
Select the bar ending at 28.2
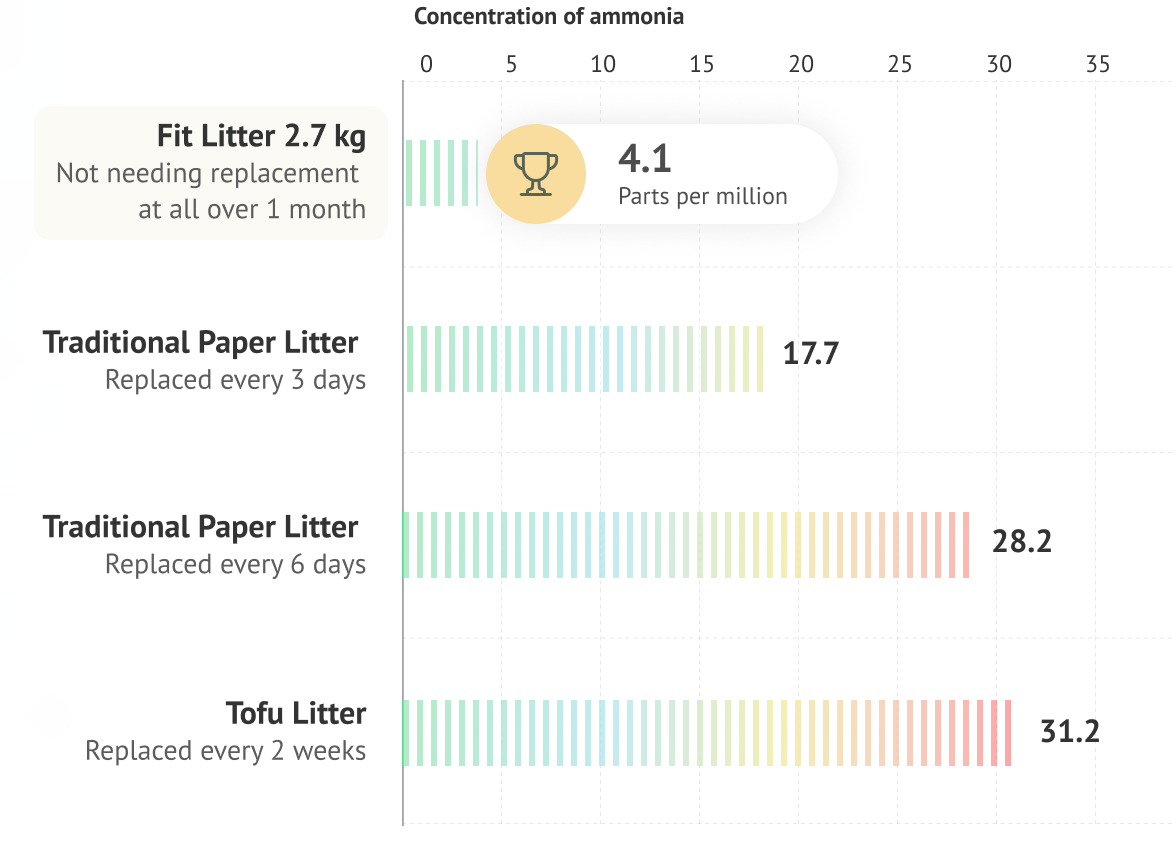686,545
